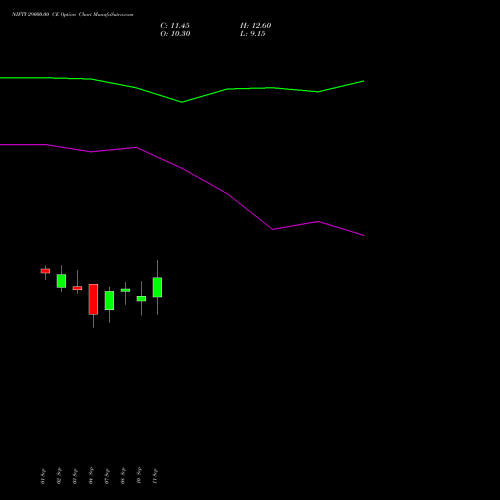
Task: Click the NIFTY CE Options chart title
Action: tap(73, 14)
